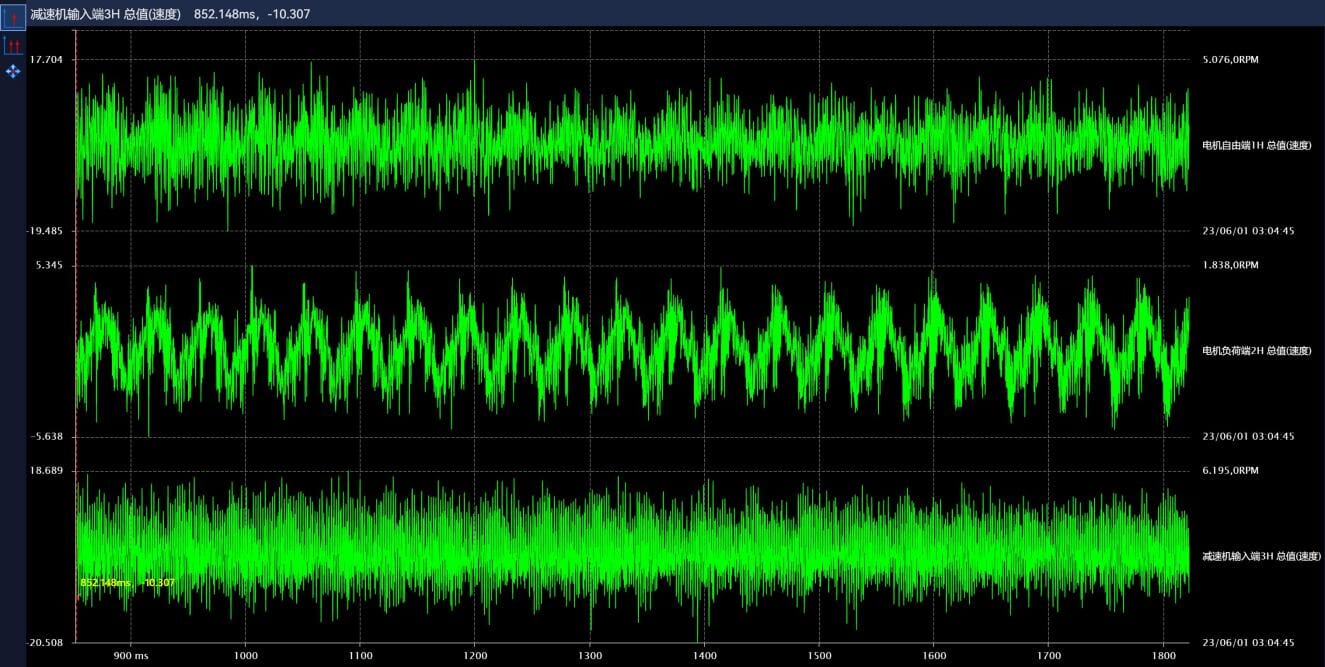This screenshot has width=1325, height=667.
Task: Click the four-arrow pan icon
Action: [x=14, y=71]
